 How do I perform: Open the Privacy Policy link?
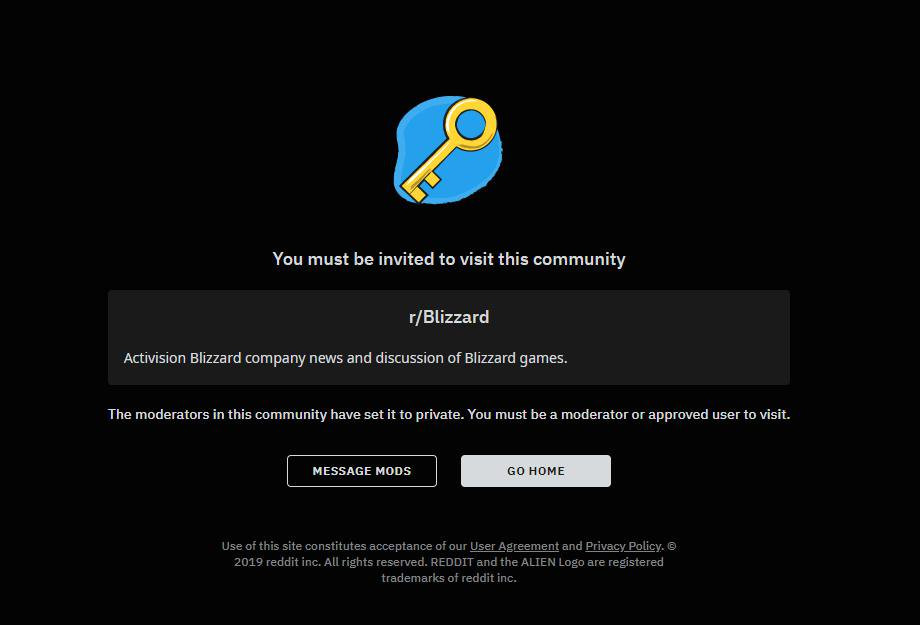(x=623, y=546)
